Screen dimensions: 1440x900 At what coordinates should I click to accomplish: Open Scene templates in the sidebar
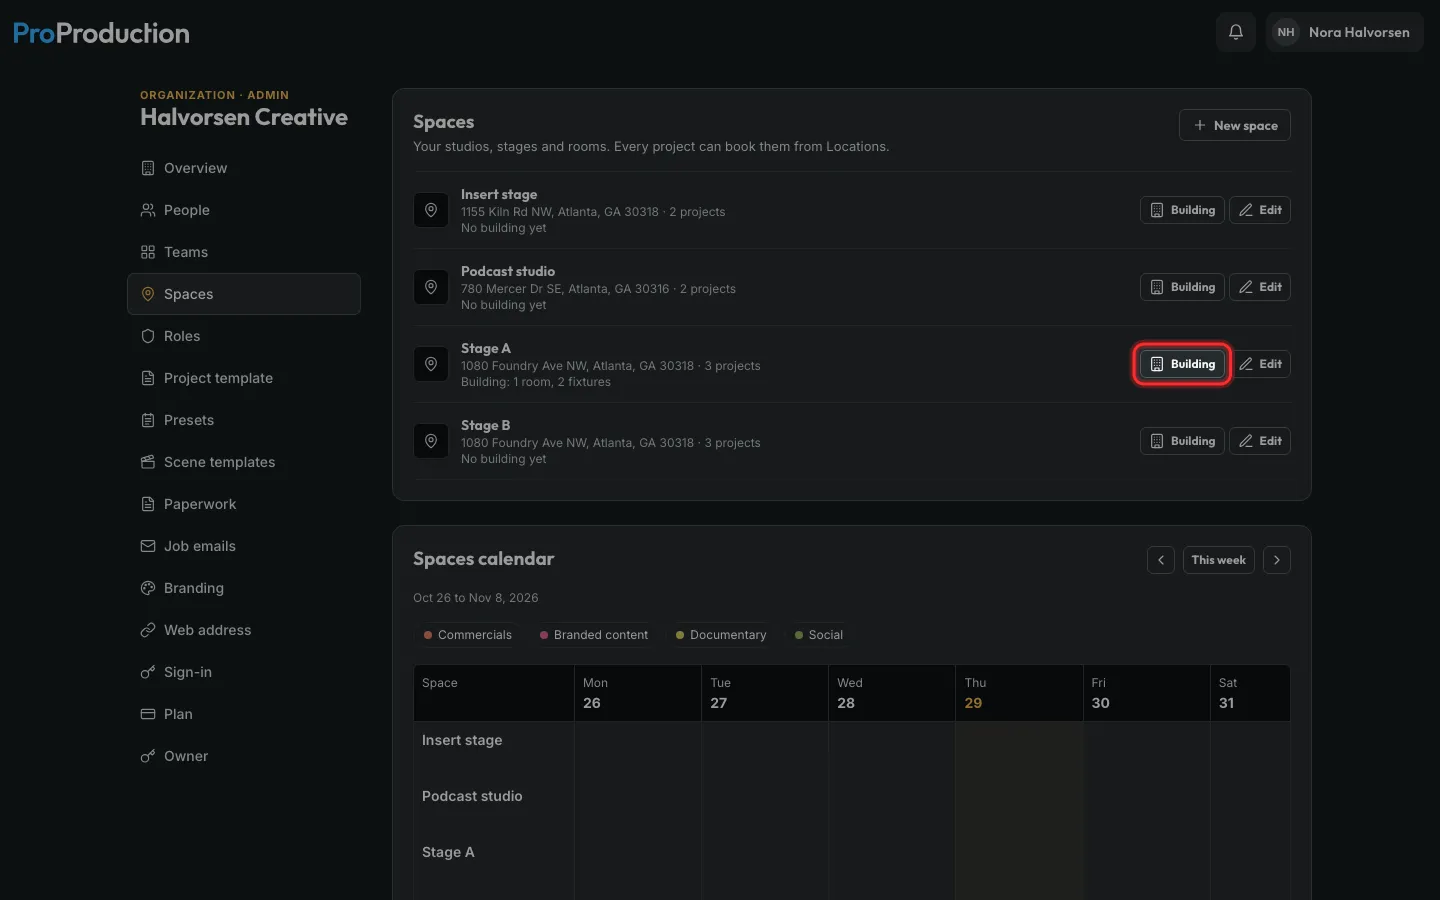coord(244,462)
